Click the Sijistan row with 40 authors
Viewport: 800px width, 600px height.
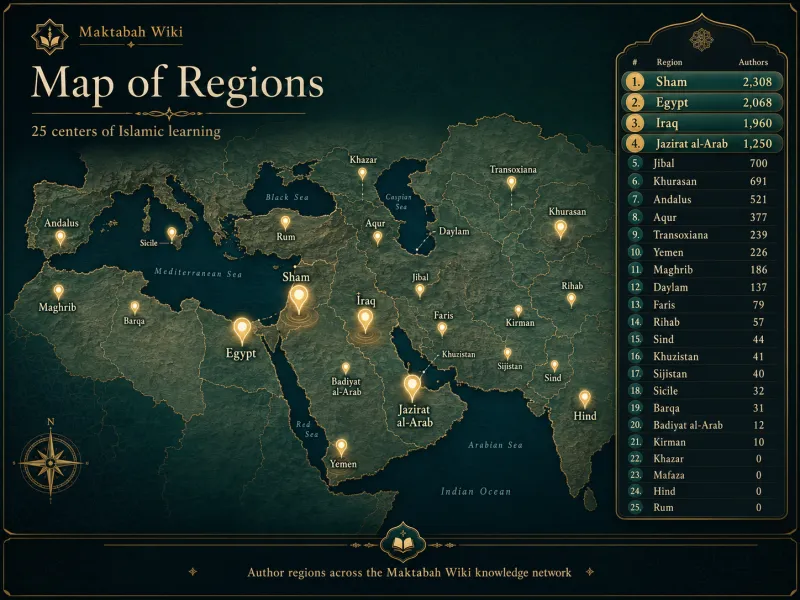tap(702, 374)
